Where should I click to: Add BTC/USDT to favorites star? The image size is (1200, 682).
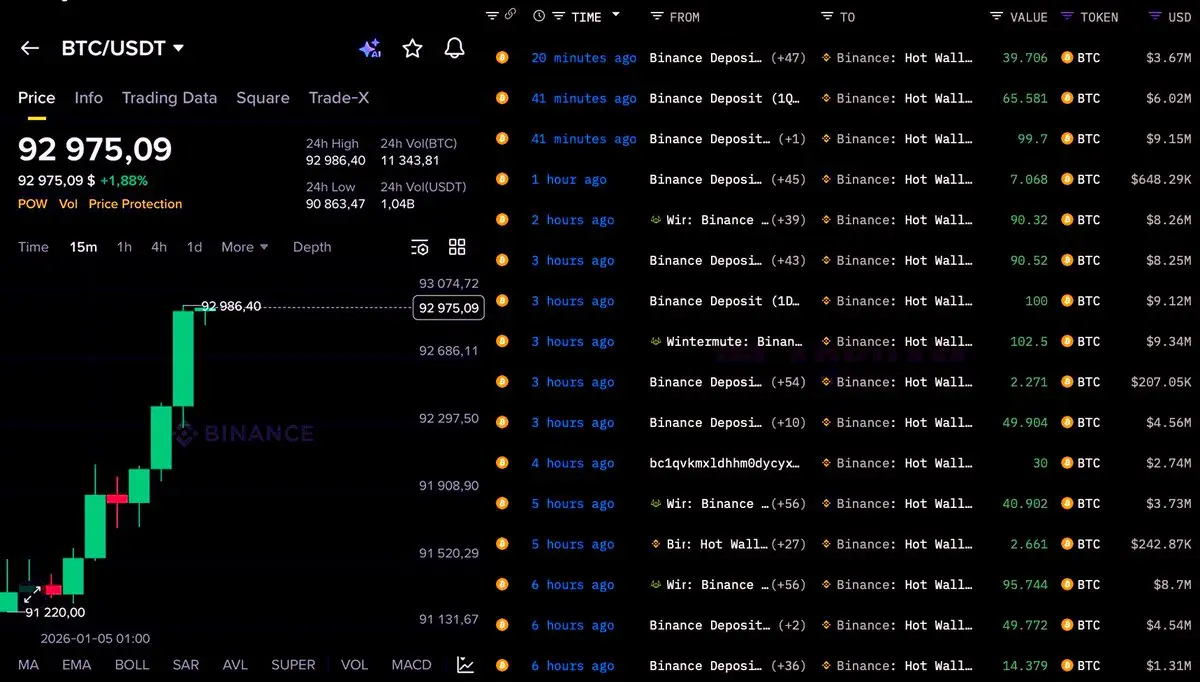click(x=412, y=48)
